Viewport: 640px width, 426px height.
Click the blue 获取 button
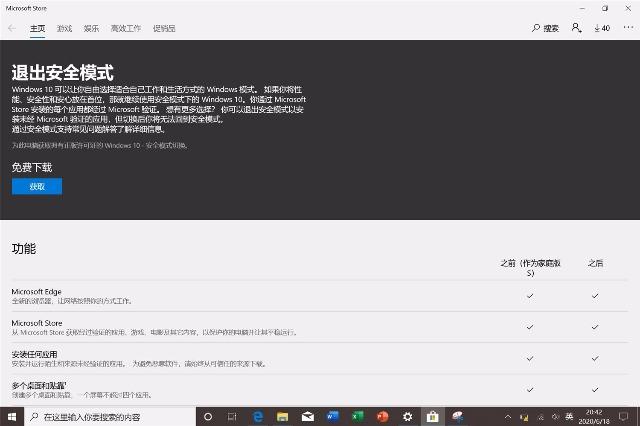pyautogui.click(x=37, y=186)
